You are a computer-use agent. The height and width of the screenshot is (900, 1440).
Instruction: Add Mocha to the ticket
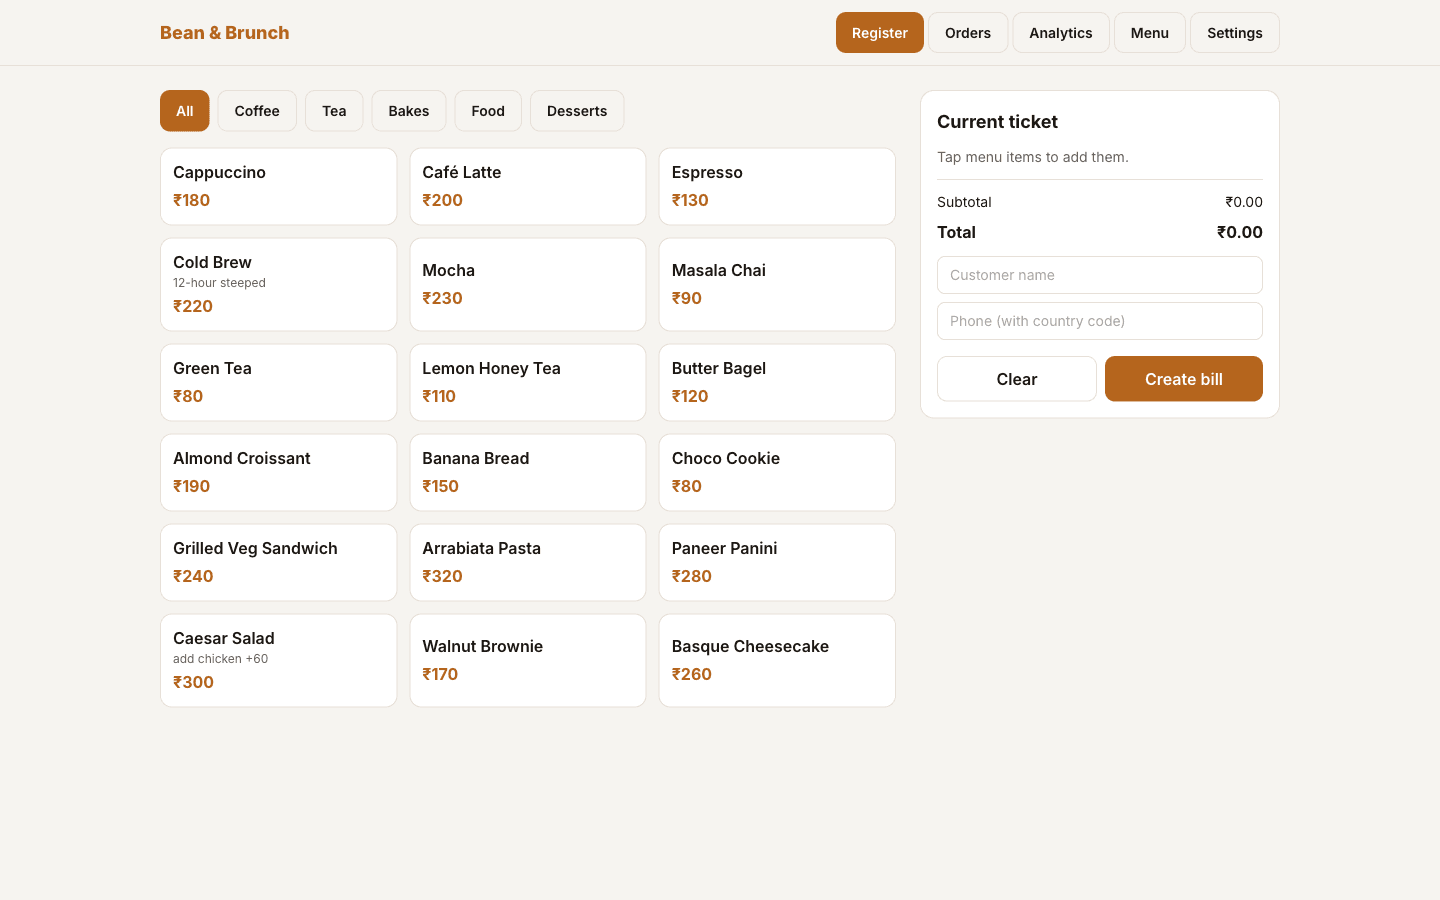(528, 285)
